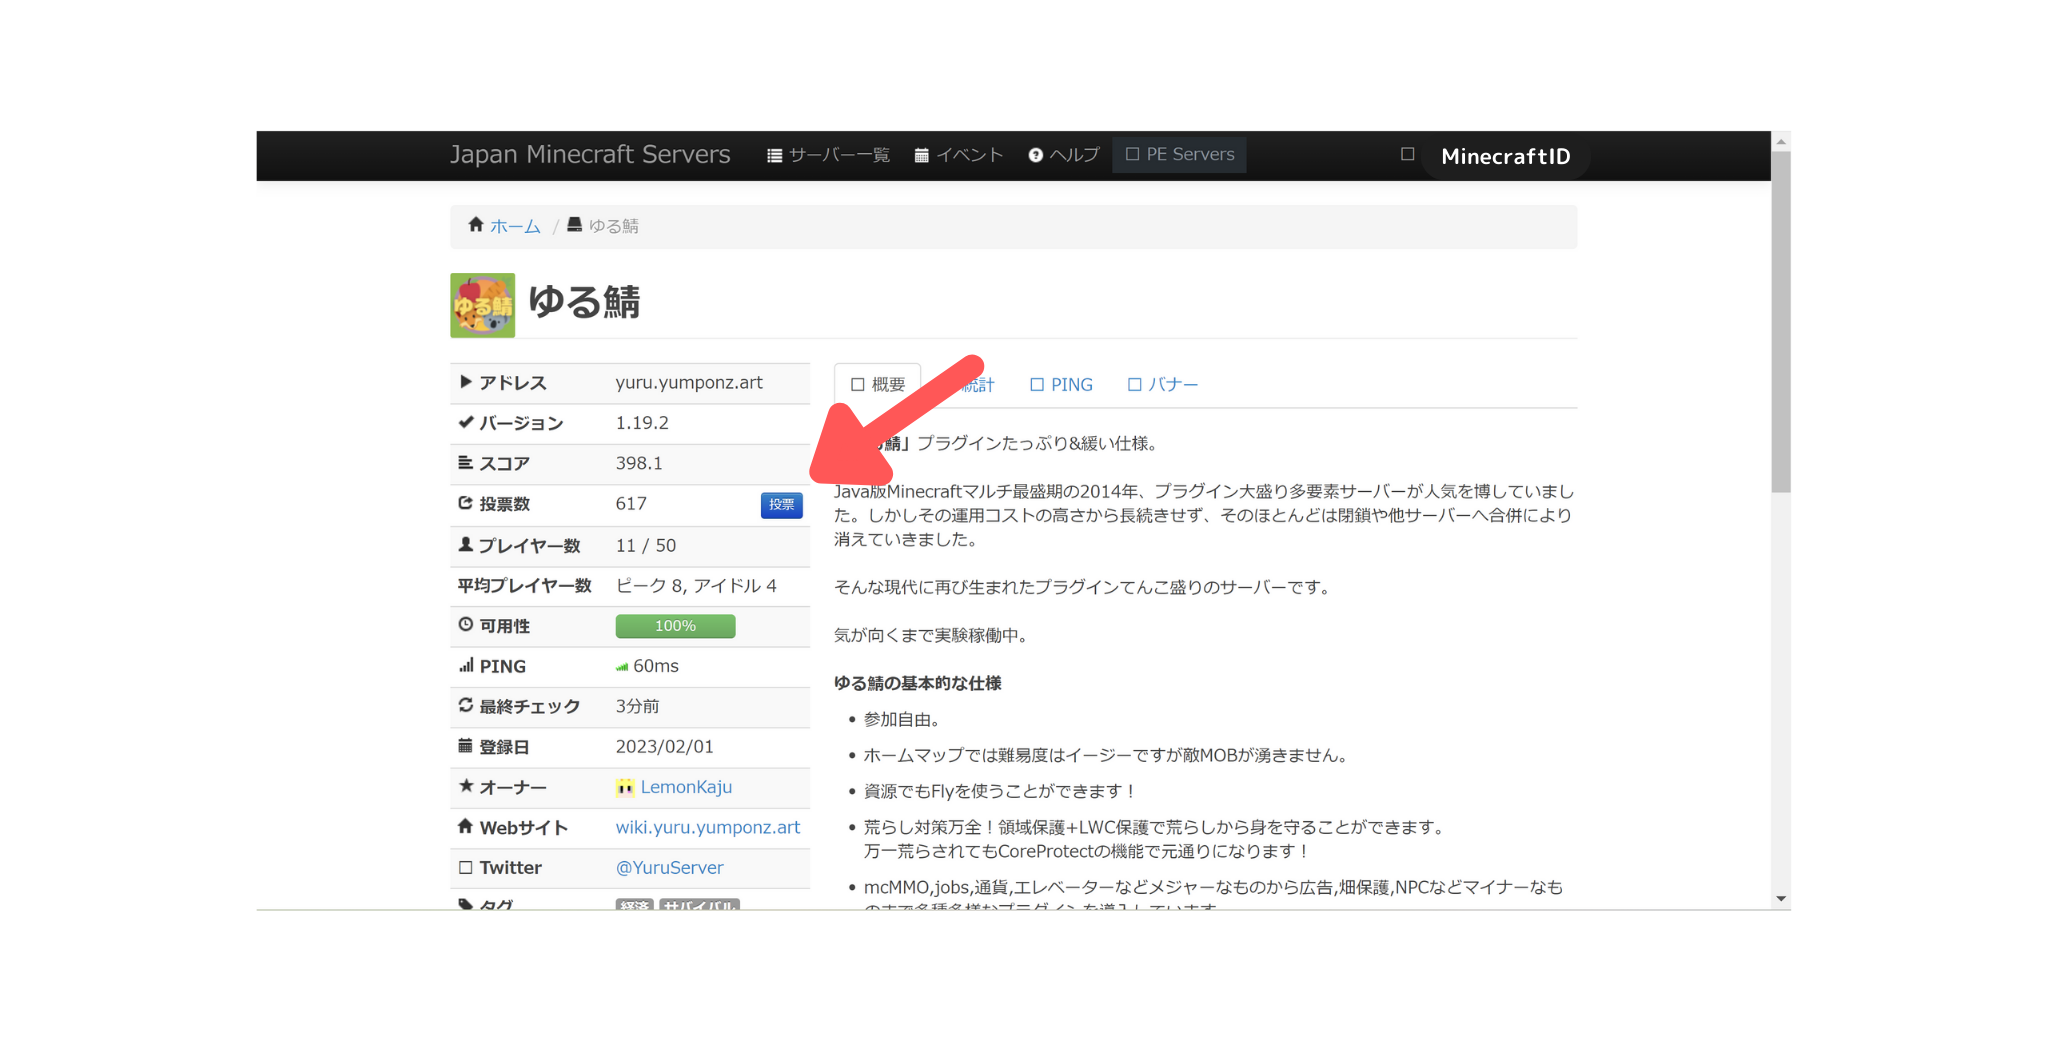
Task: Open the ヘルプ help menu
Action: (x=1064, y=155)
